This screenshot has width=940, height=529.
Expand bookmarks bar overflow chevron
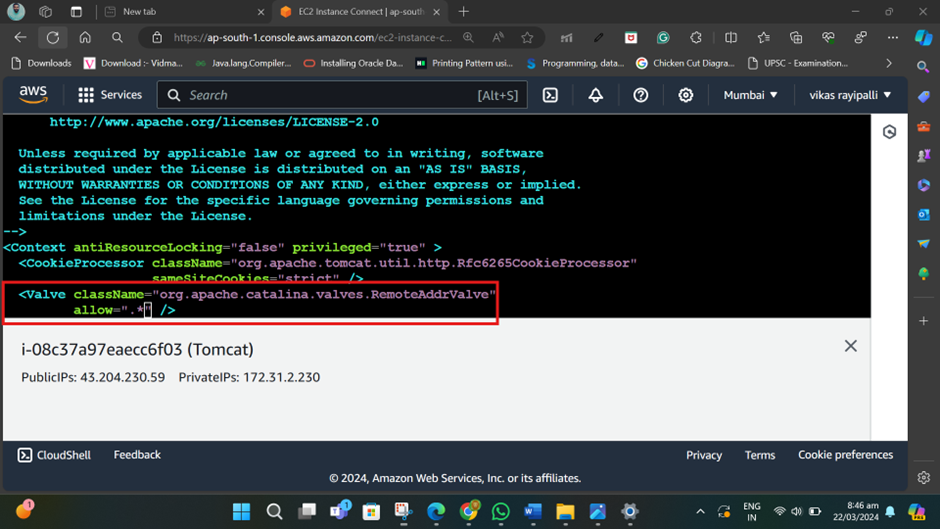889,63
